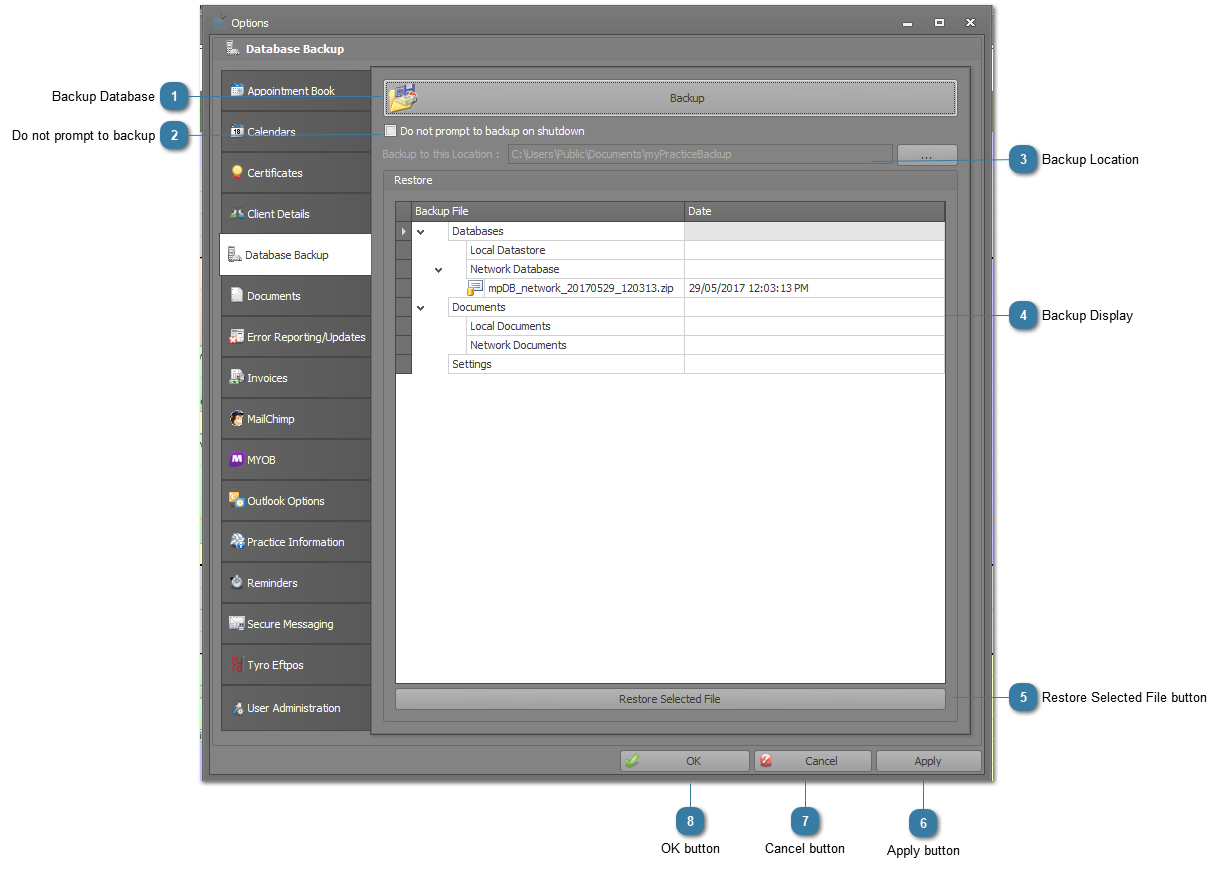
Task: Confirm with the OK button
Action: point(684,761)
